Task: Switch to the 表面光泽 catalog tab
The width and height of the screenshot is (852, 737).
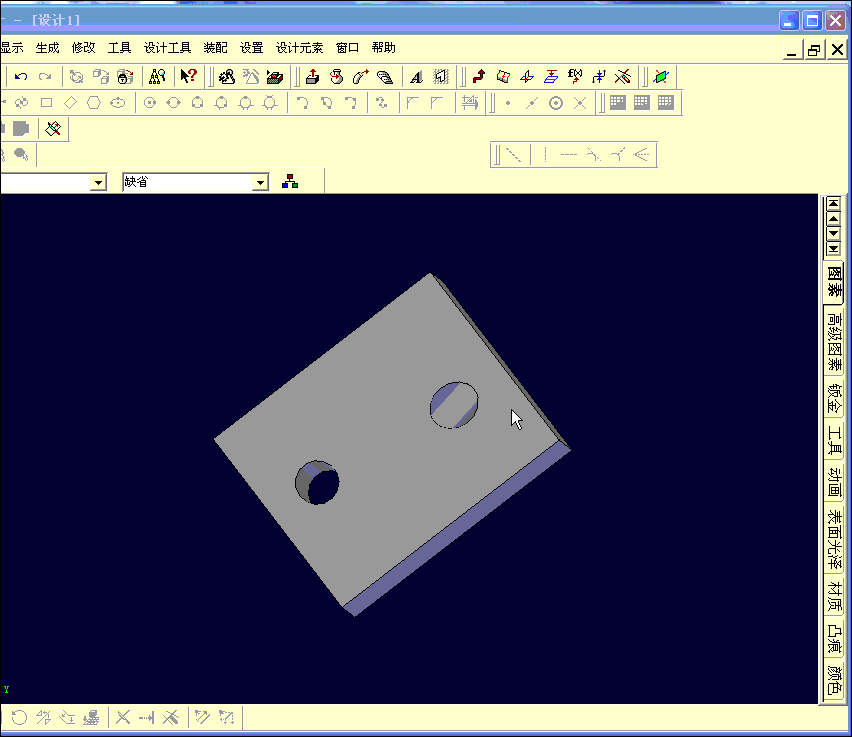Action: [x=834, y=540]
